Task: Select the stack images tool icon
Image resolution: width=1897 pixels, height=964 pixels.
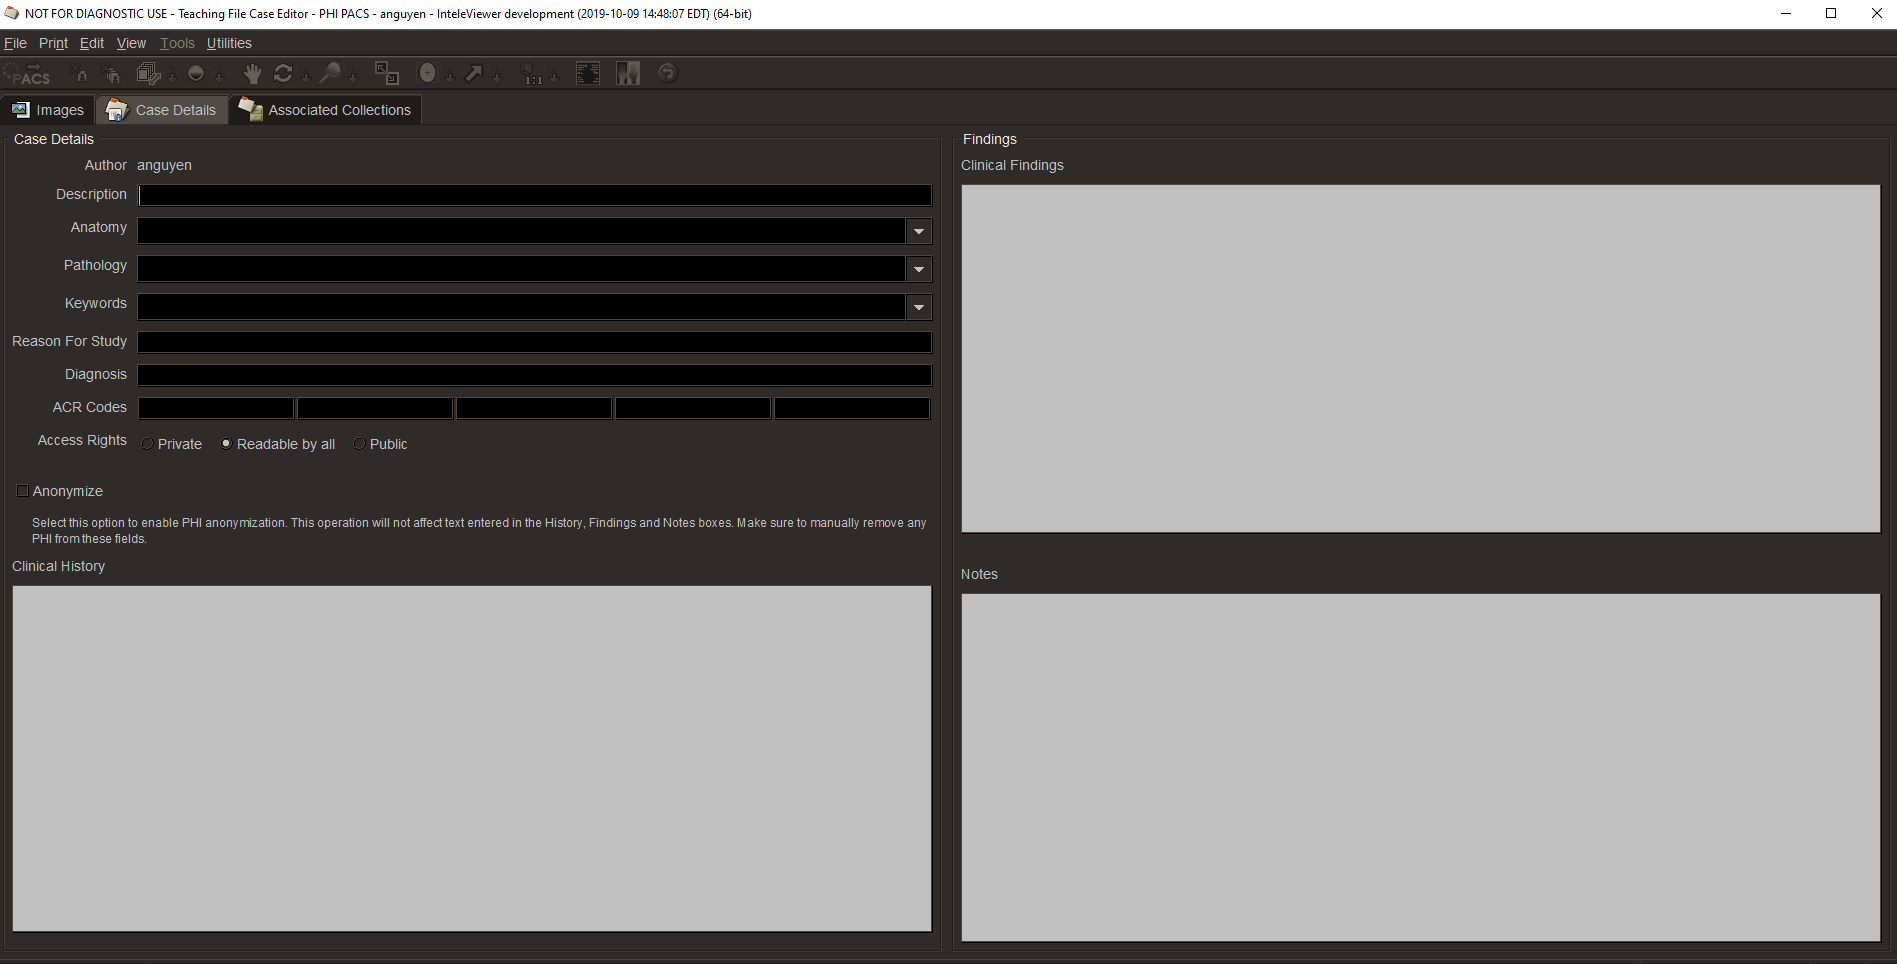Action: [x=148, y=73]
